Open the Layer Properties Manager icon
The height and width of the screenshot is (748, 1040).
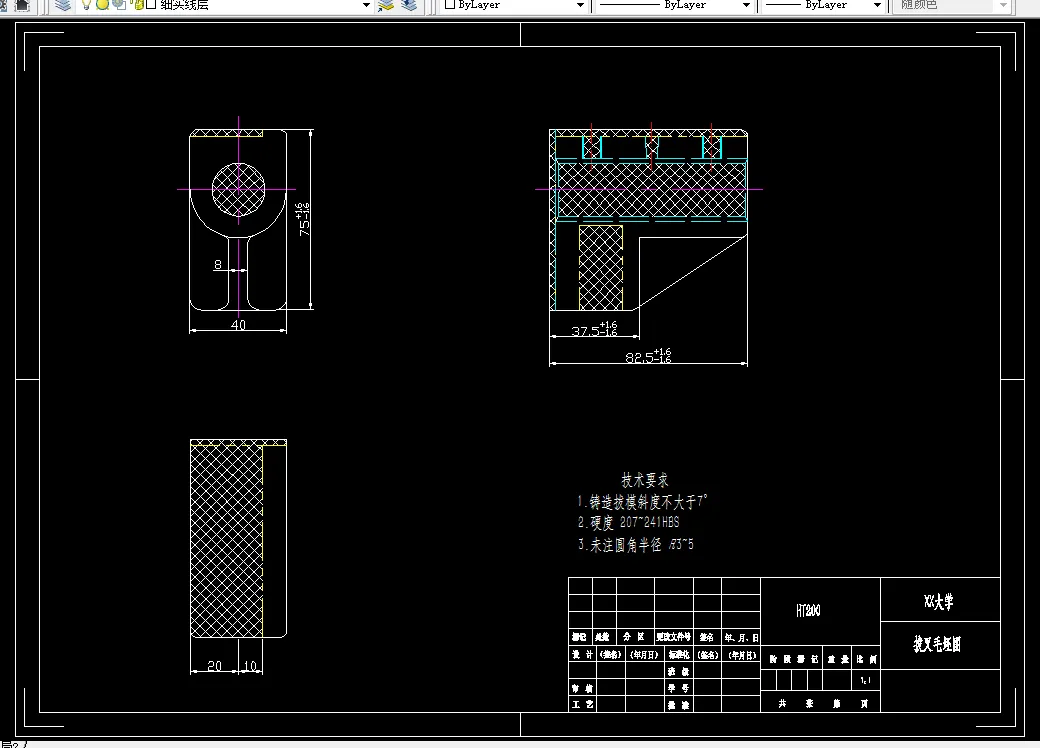[63, 5]
